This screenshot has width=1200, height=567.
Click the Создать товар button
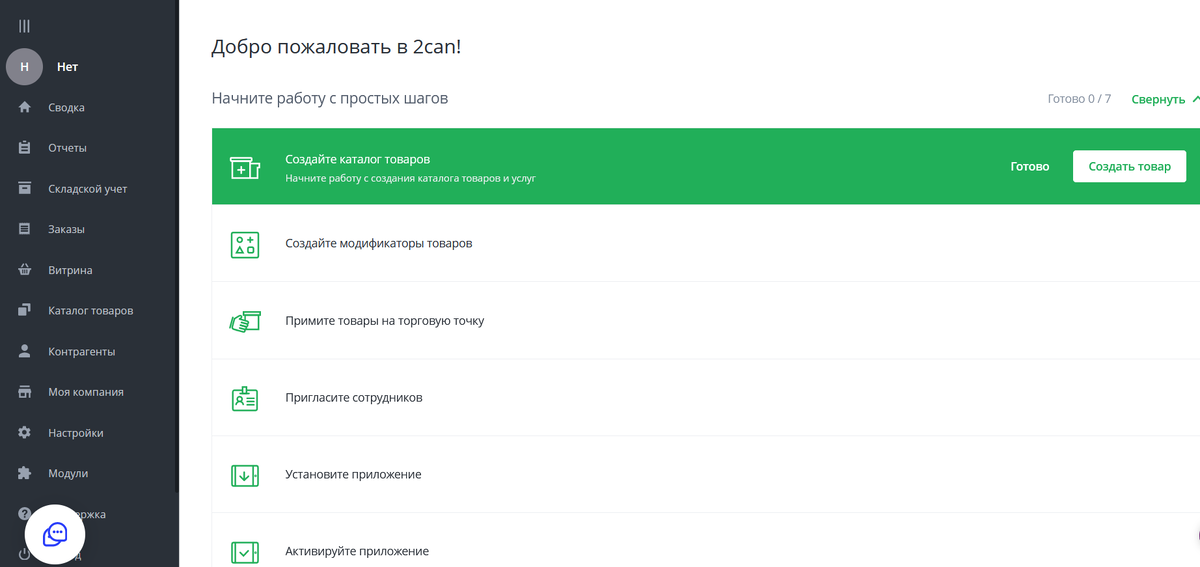1129,166
